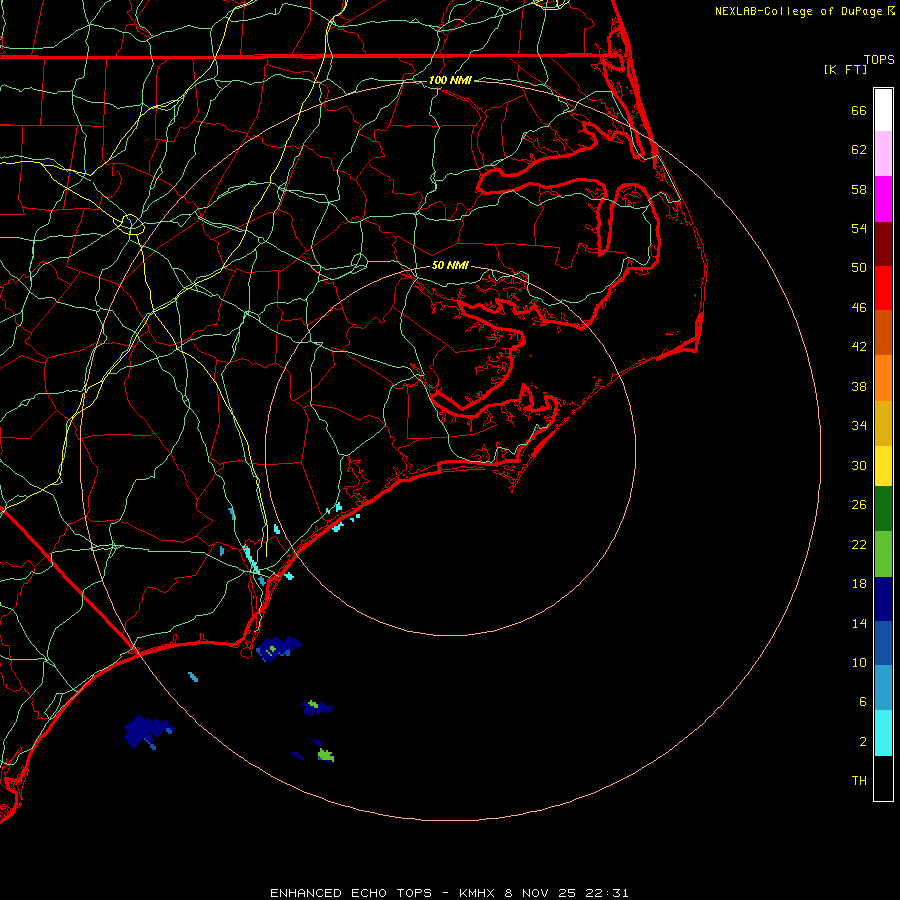Click the dark orange 42 kft swatch
Screen dimensions: 900x900
pos(883,332)
